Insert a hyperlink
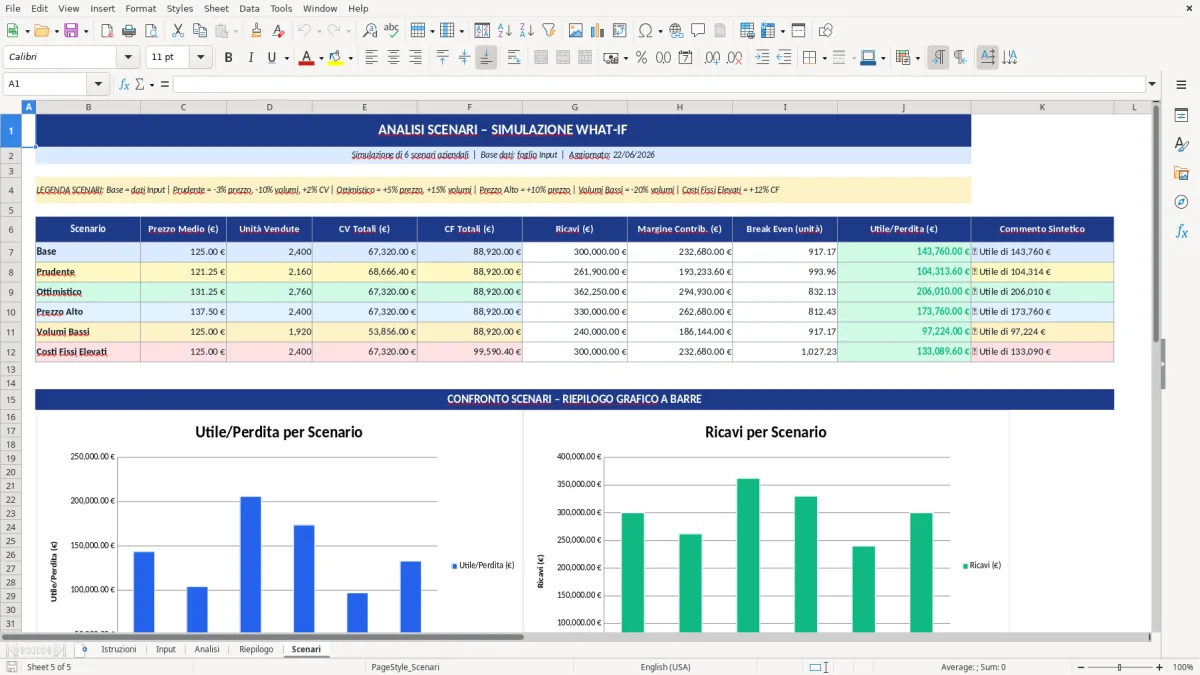Screen dimensions: 1200x675 click(676, 31)
